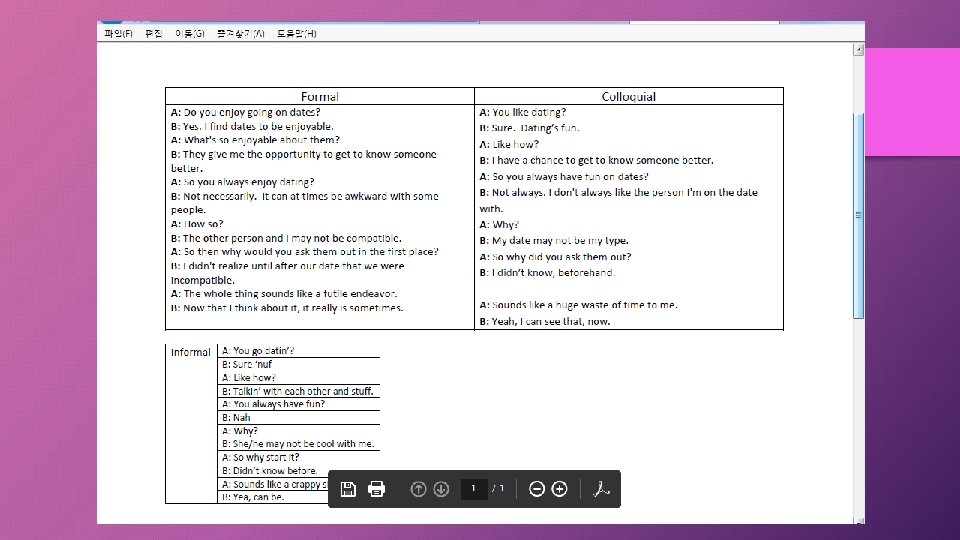Click 'B: Sure. Dating's fun.' line
The image size is (960, 540).
[529, 128]
